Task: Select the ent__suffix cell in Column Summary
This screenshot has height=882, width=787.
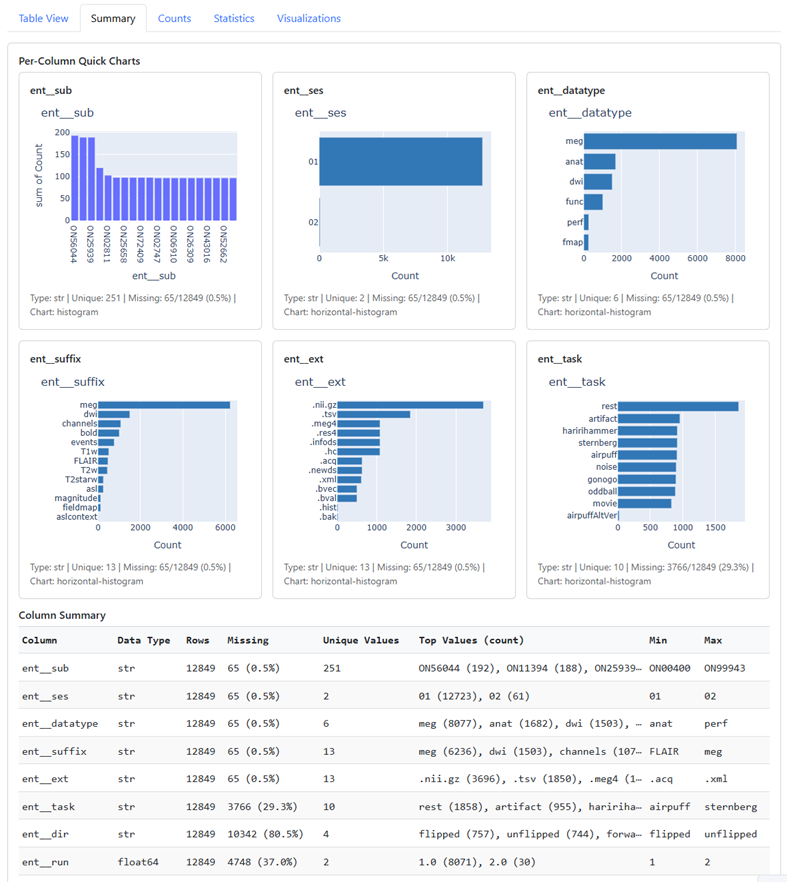Action: coord(54,752)
